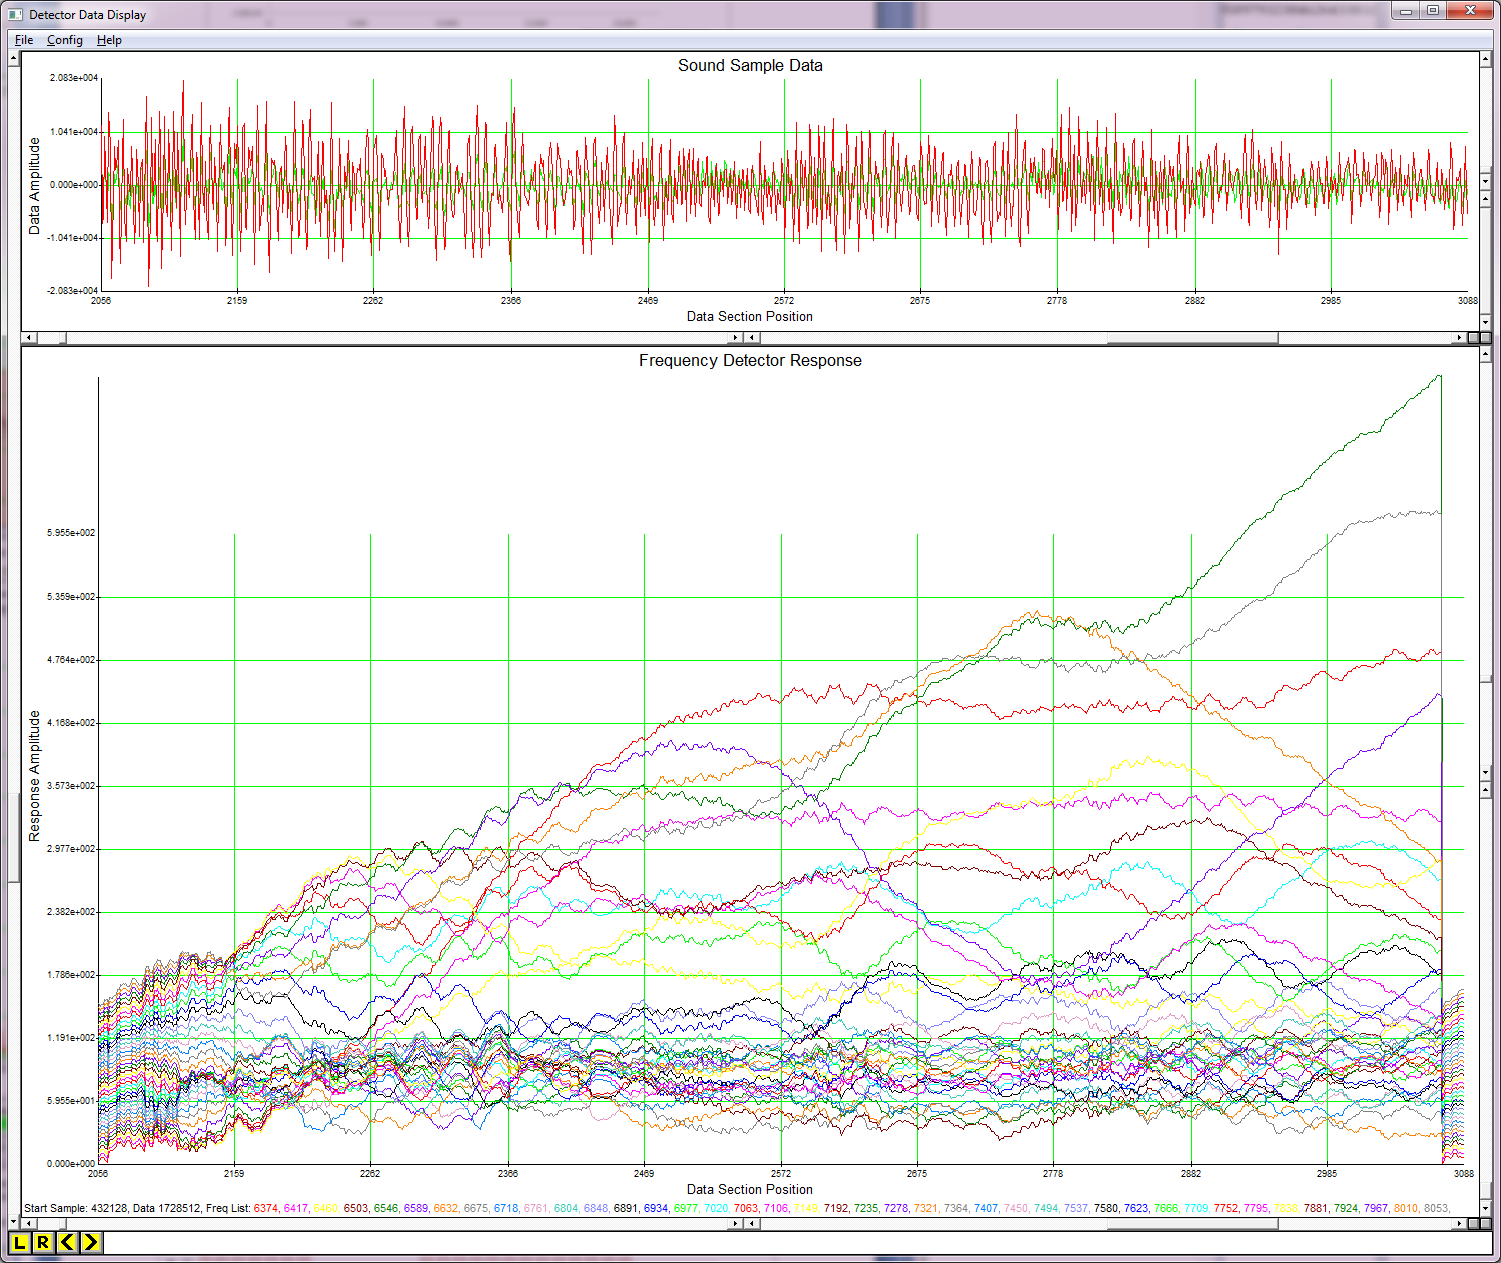Open the File menu

click(23, 40)
